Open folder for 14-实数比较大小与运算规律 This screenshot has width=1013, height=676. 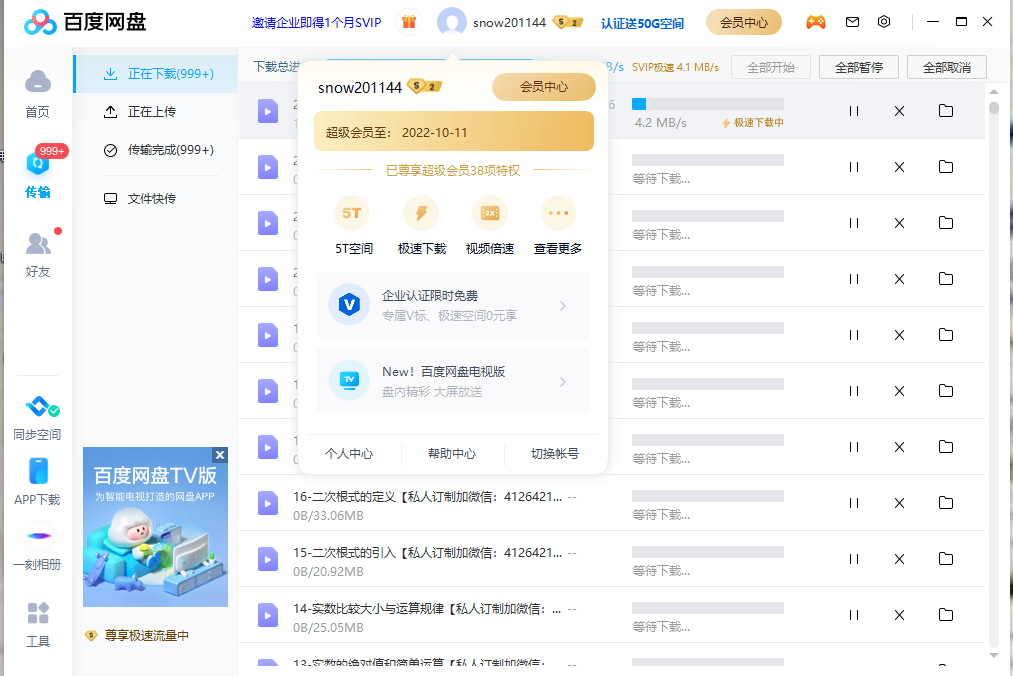point(946,615)
